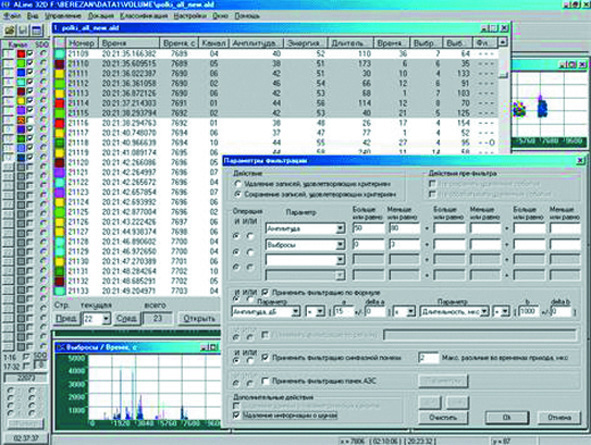Screen dimensions: 591x445
Task: Select 'Сохранение записей' radio option
Action: [x=238, y=194]
